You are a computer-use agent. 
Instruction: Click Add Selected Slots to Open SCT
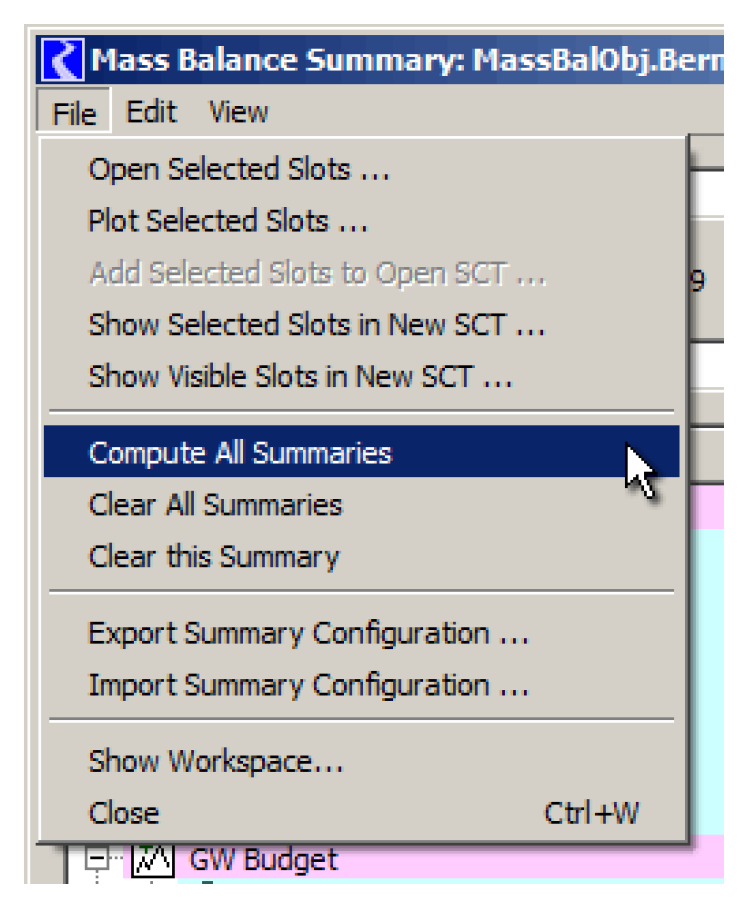click(318, 273)
